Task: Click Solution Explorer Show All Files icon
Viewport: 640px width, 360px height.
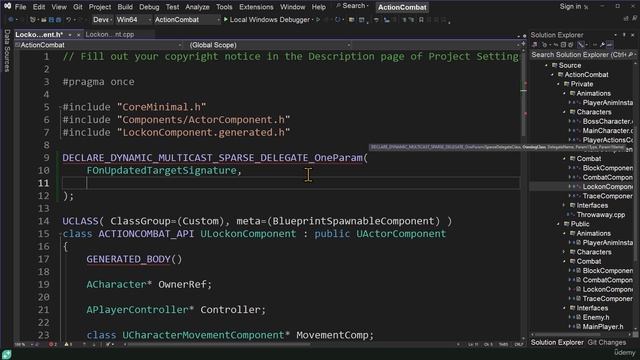Action: click(x=571, y=45)
